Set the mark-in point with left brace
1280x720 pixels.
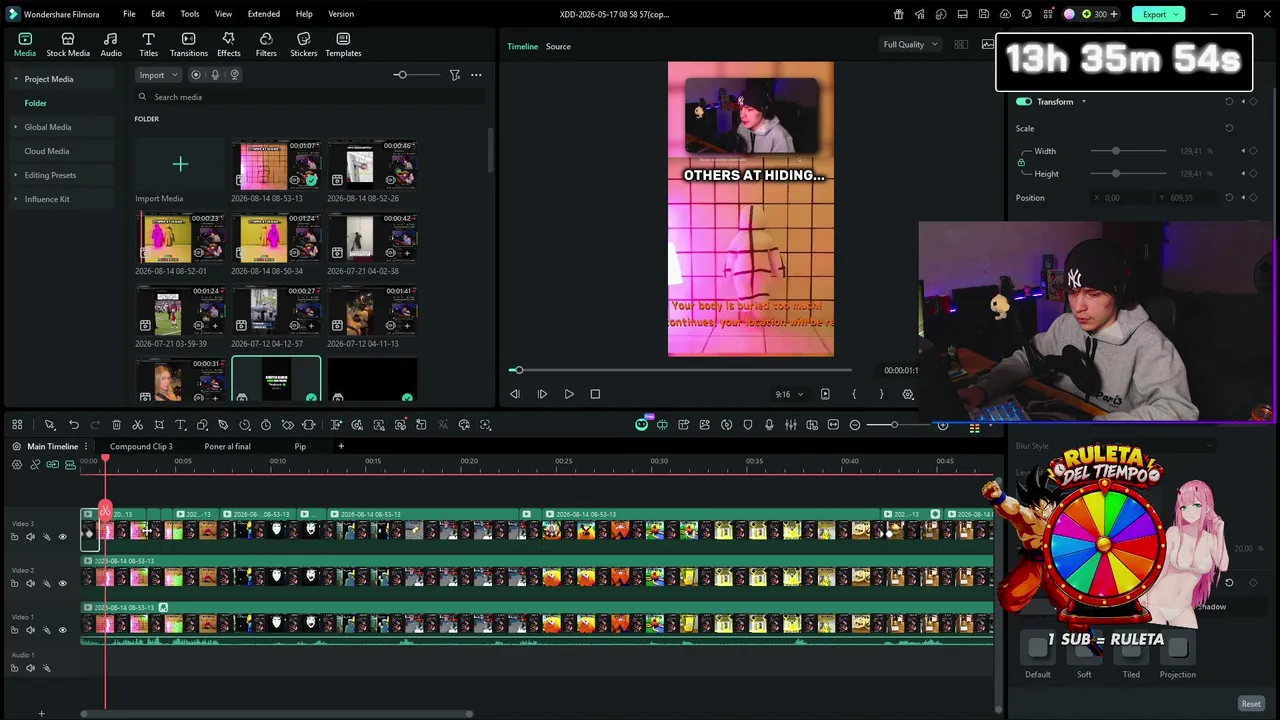pyautogui.click(x=854, y=394)
